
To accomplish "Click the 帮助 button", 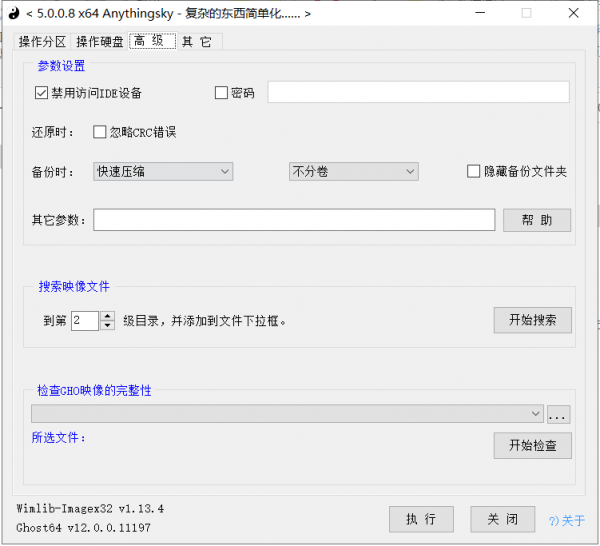I will tap(537, 220).
